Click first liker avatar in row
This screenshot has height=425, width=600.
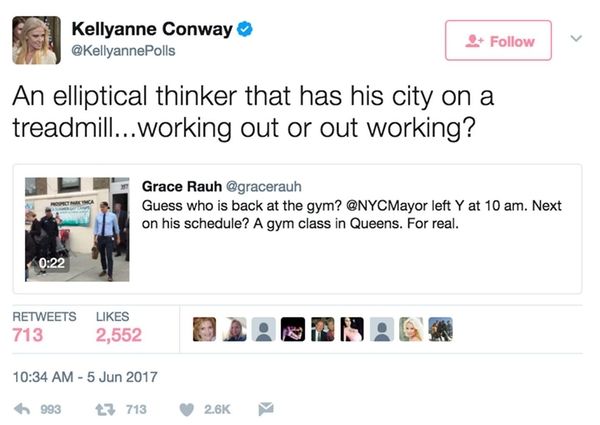tap(204, 329)
